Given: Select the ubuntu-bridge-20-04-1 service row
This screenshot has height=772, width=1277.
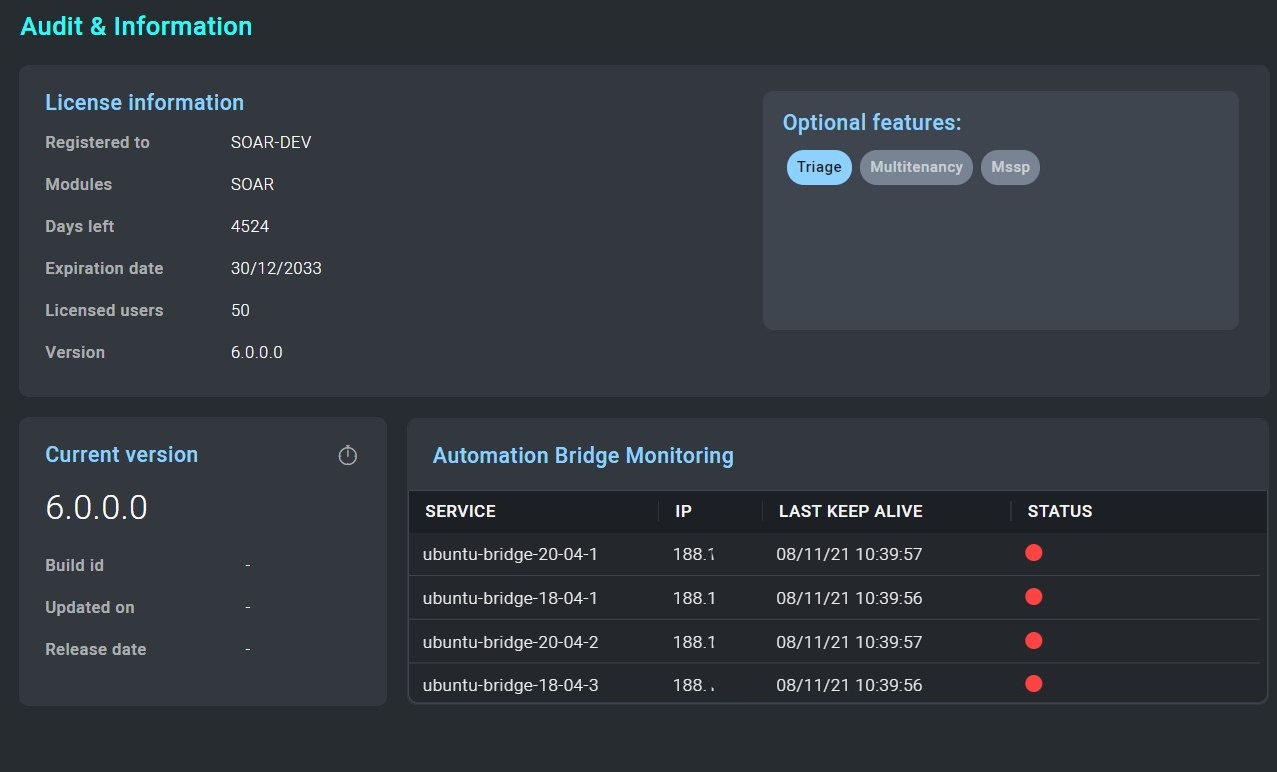Looking at the screenshot, I should (x=510, y=554).
